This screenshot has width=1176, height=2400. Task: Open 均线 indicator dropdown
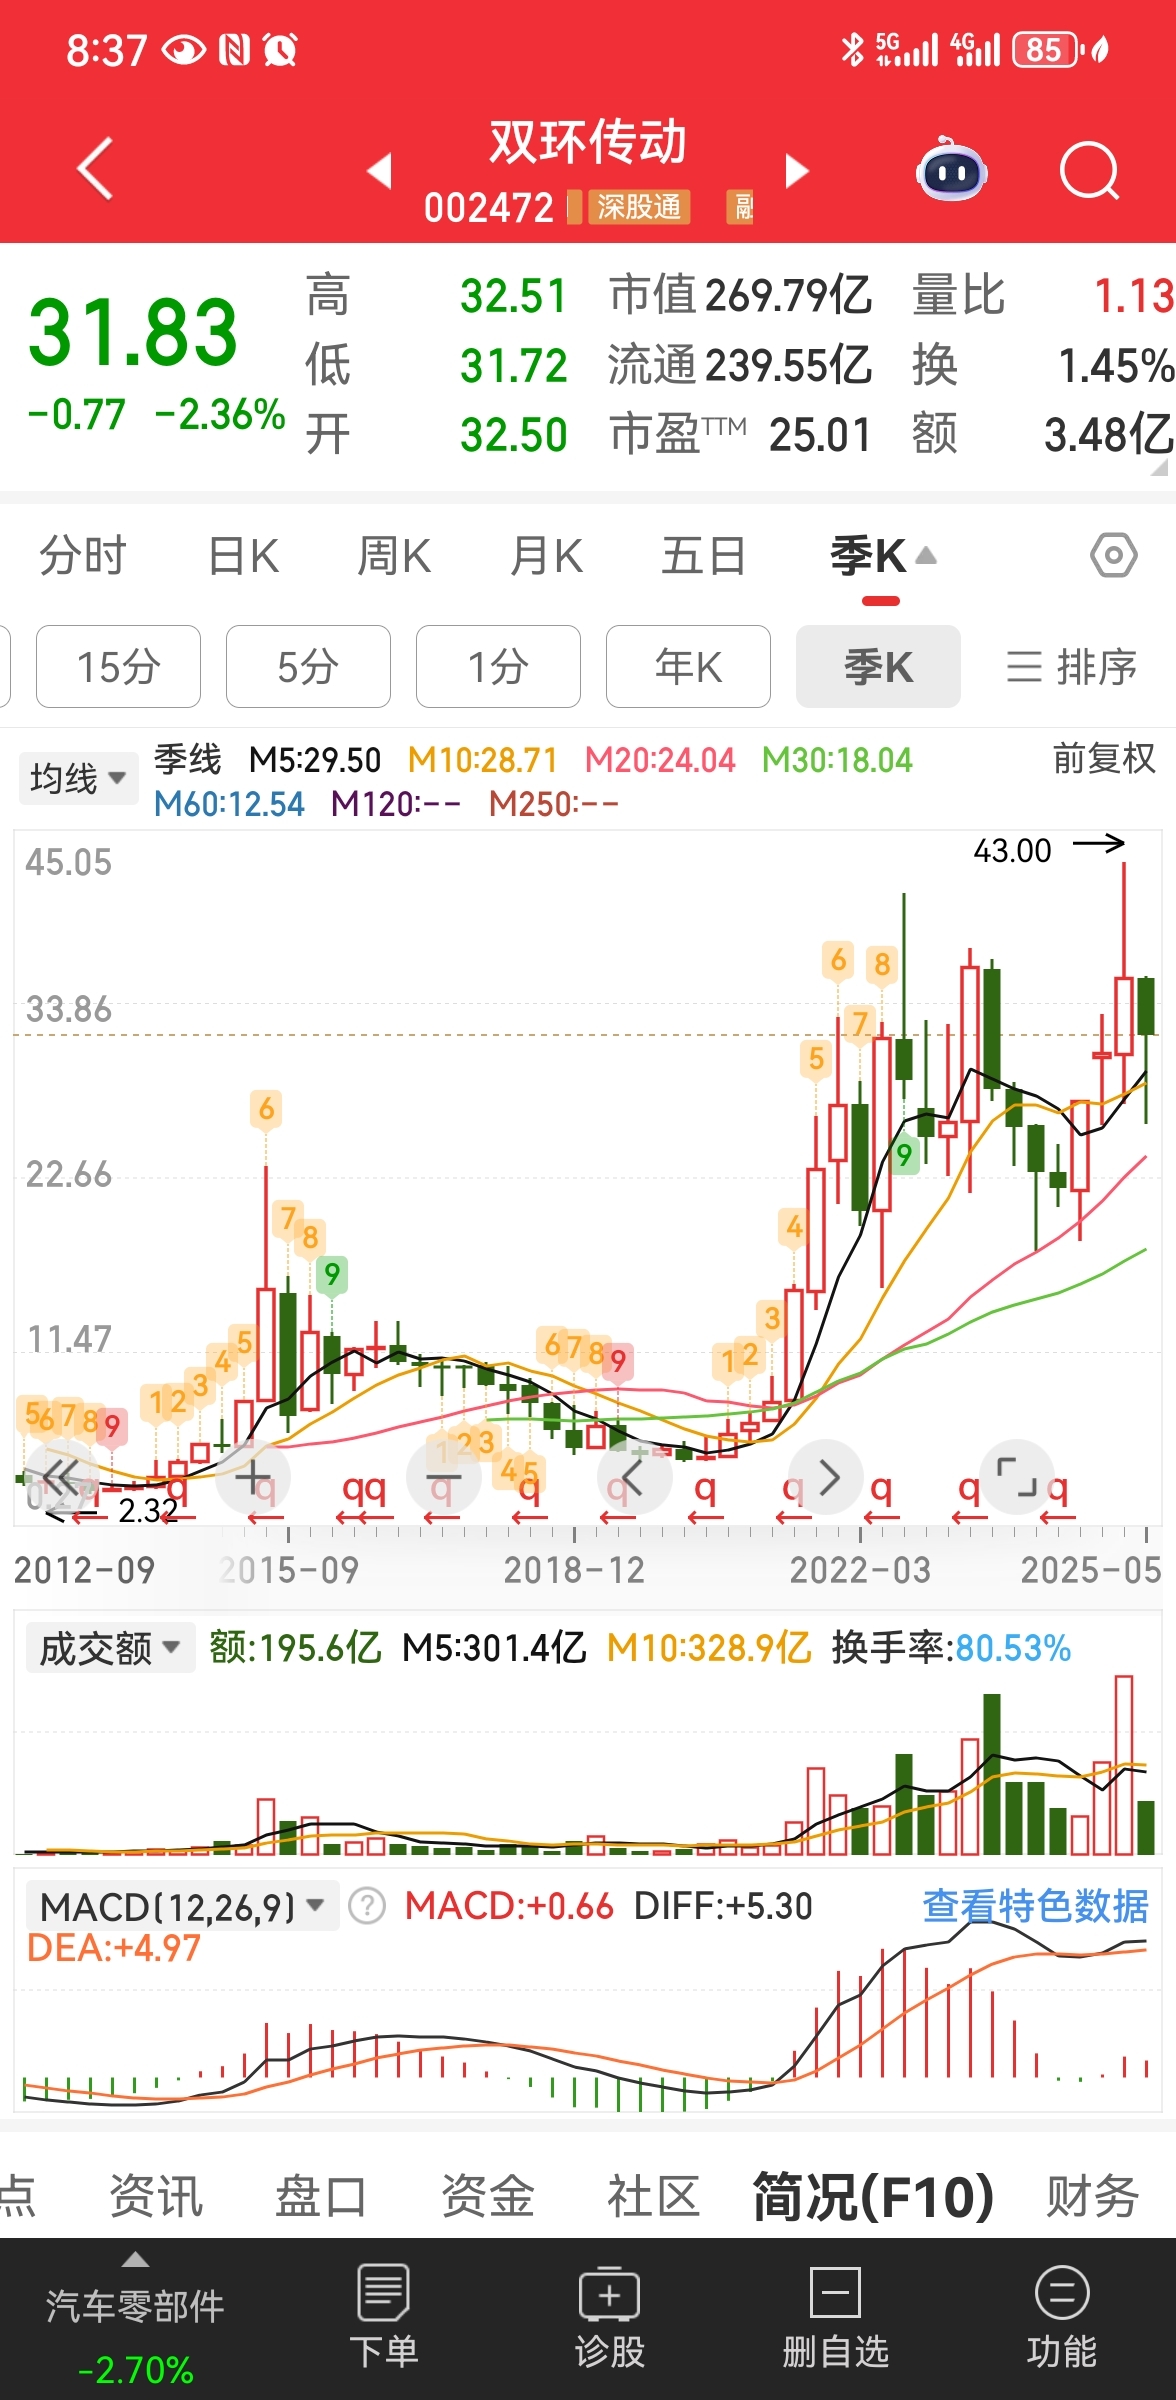[x=78, y=777]
